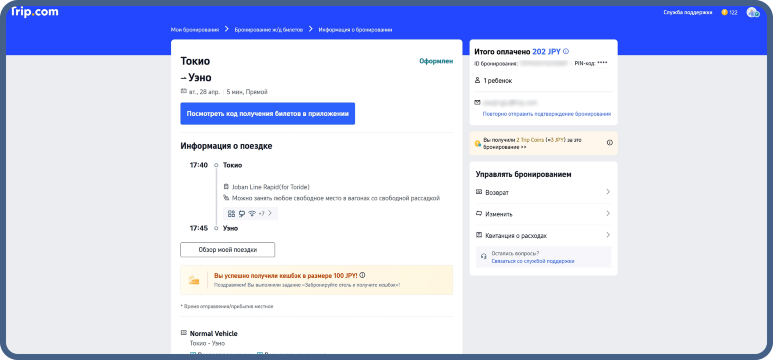This screenshot has width=773, height=360.
Task: Click the speech-bubble amenity icon
Action: pyautogui.click(x=242, y=214)
